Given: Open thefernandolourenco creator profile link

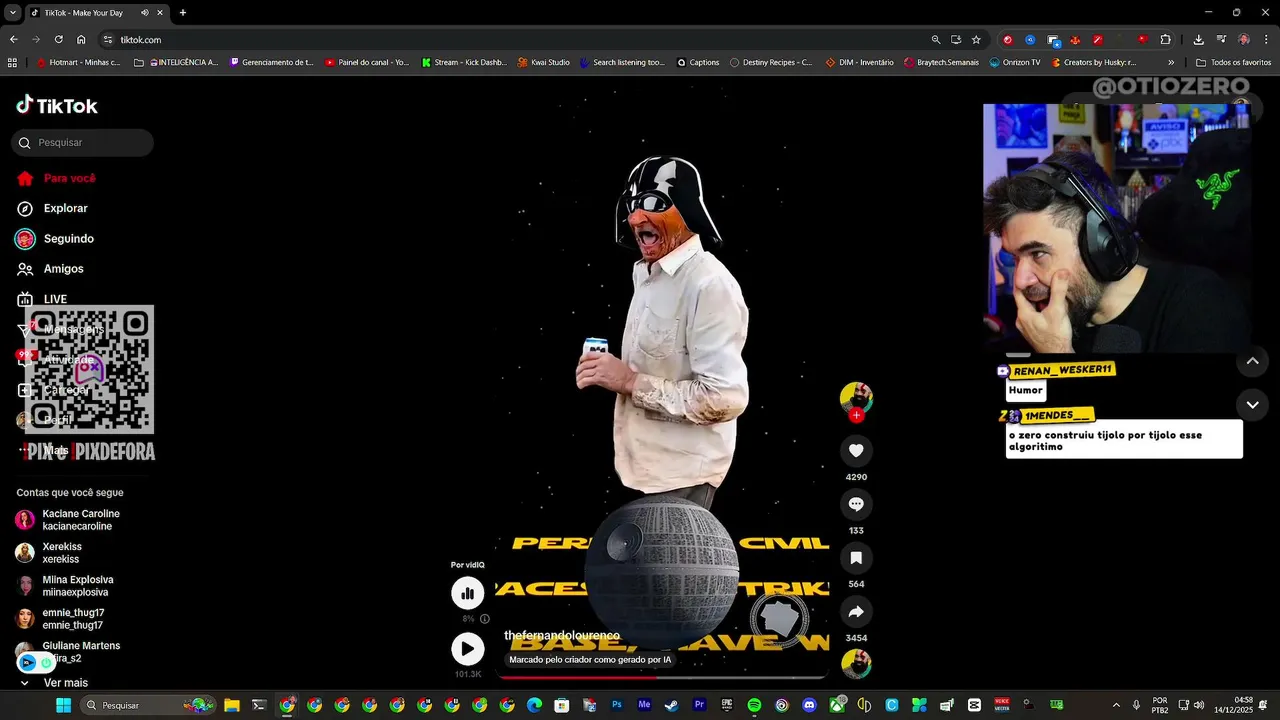Looking at the screenshot, I should (x=562, y=636).
